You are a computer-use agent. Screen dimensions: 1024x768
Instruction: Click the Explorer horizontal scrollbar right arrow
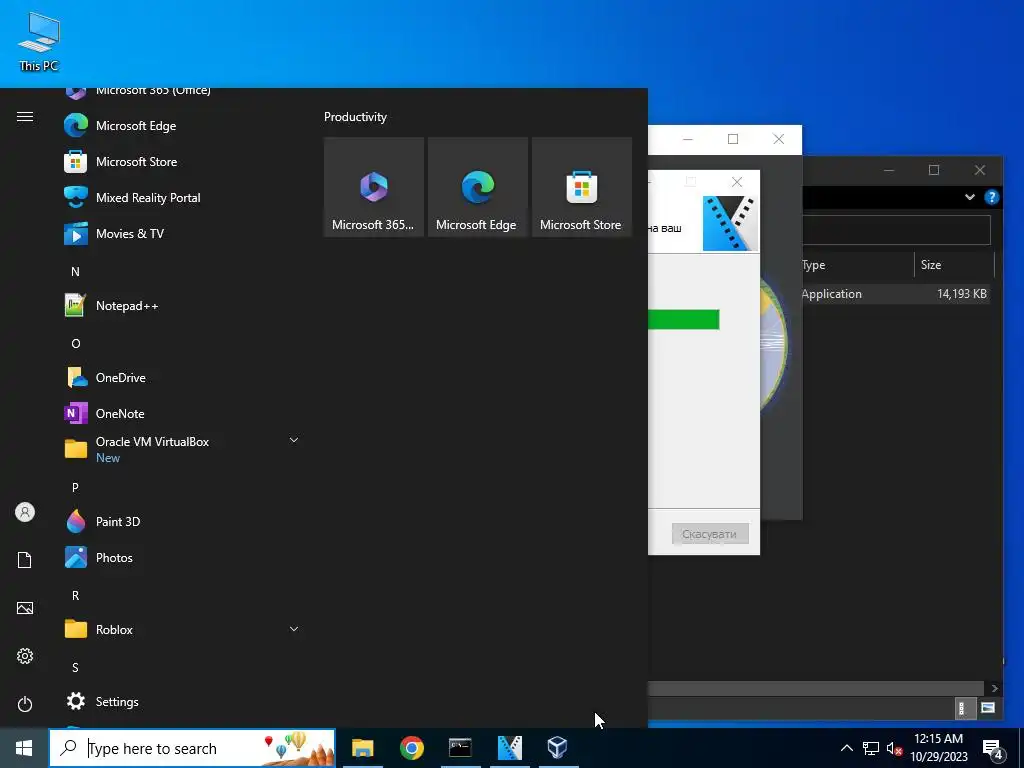point(994,688)
